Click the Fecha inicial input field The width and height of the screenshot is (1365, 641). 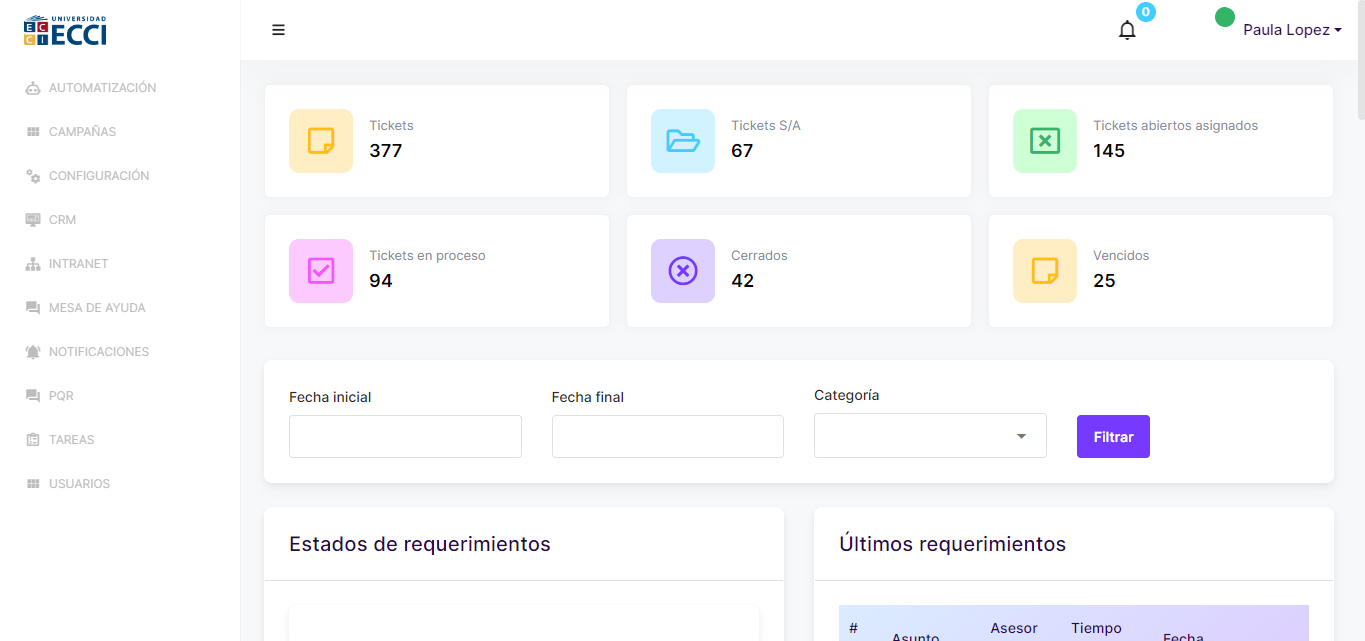(x=405, y=436)
